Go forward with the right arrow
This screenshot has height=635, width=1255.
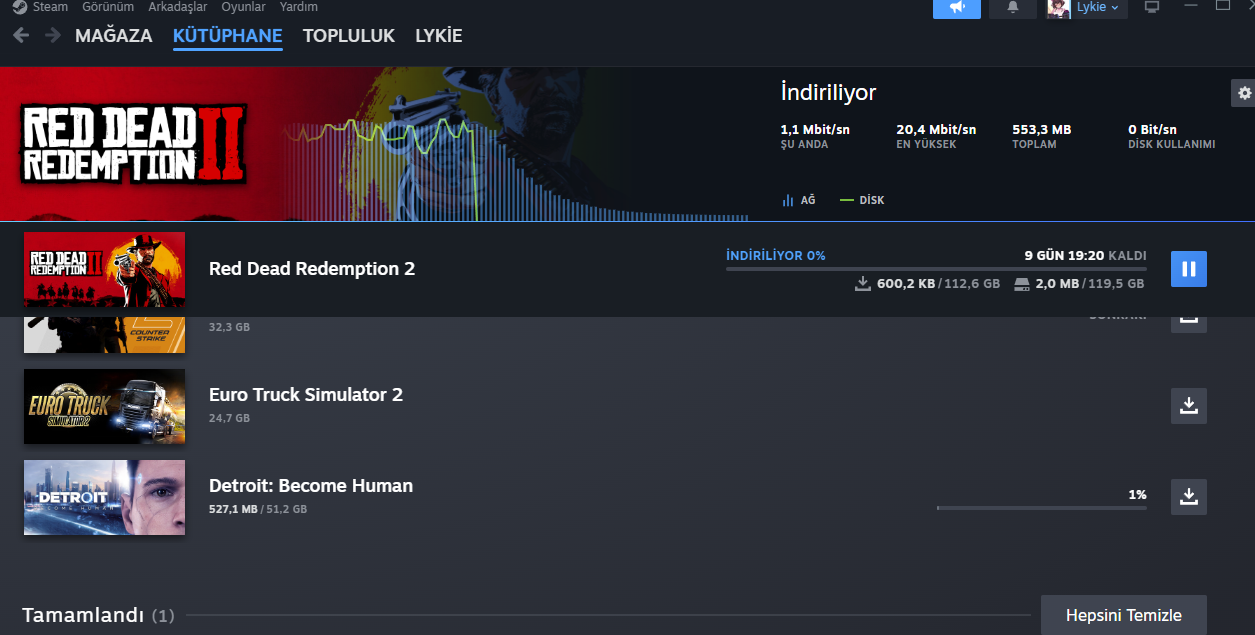[52, 36]
